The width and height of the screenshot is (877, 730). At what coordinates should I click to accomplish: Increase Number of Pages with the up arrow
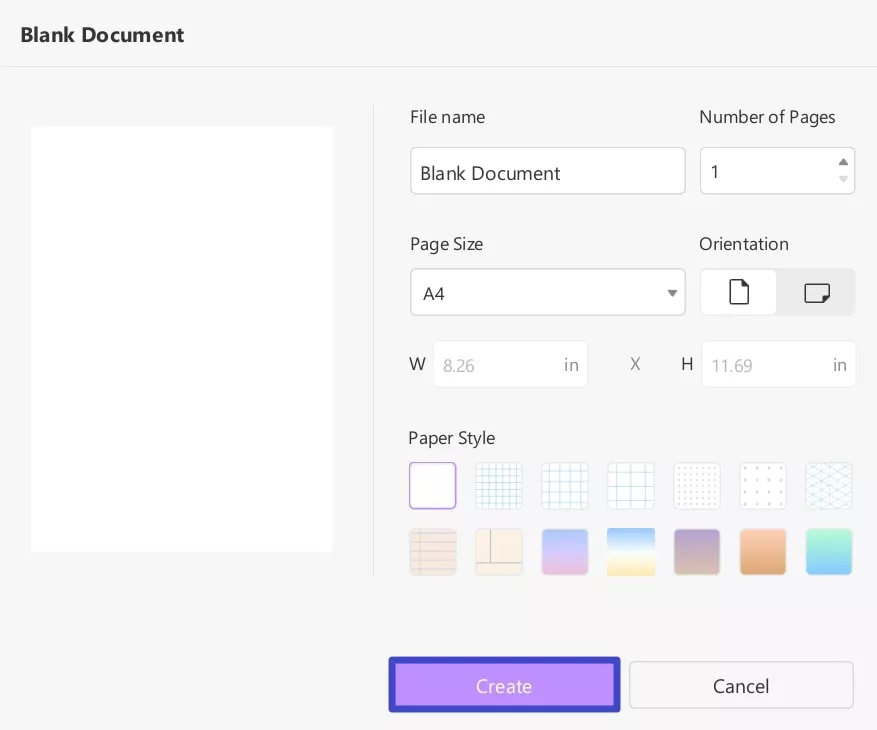(x=843, y=160)
